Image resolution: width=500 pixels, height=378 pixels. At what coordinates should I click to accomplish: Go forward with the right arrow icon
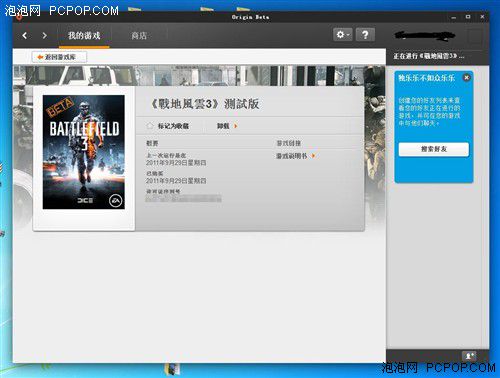point(44,35)
